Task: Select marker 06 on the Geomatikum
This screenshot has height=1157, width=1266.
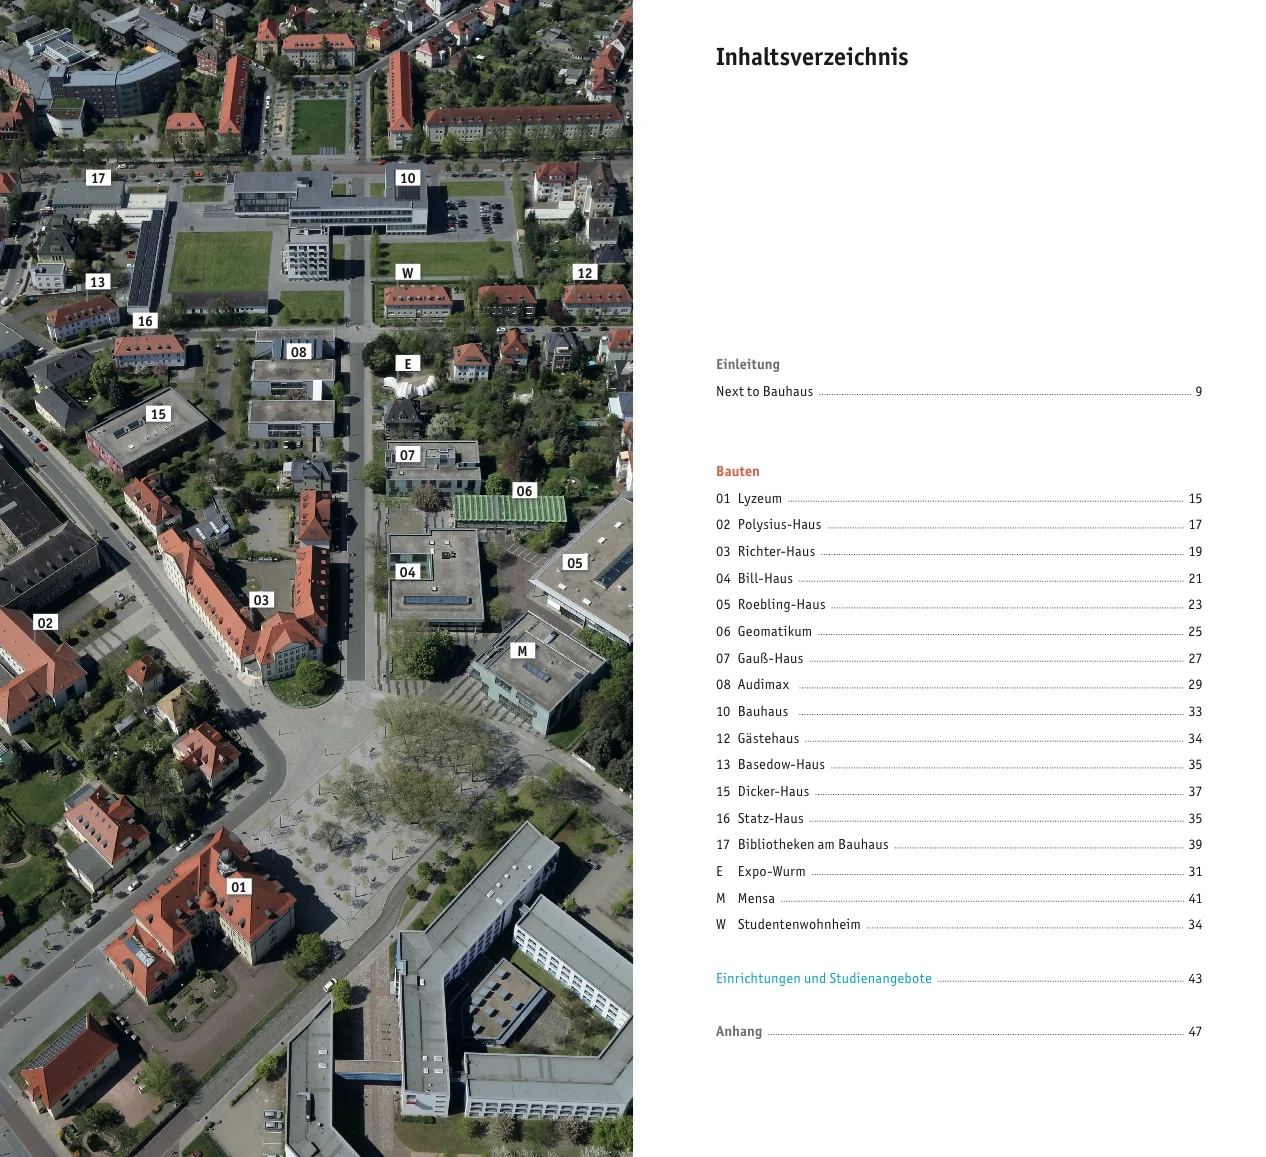Action: (x=524, y=490)
